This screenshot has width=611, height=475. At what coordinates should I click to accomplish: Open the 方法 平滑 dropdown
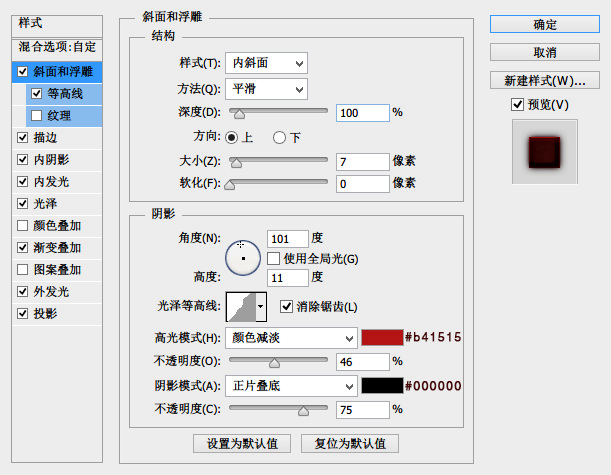(x=267, y=89)
